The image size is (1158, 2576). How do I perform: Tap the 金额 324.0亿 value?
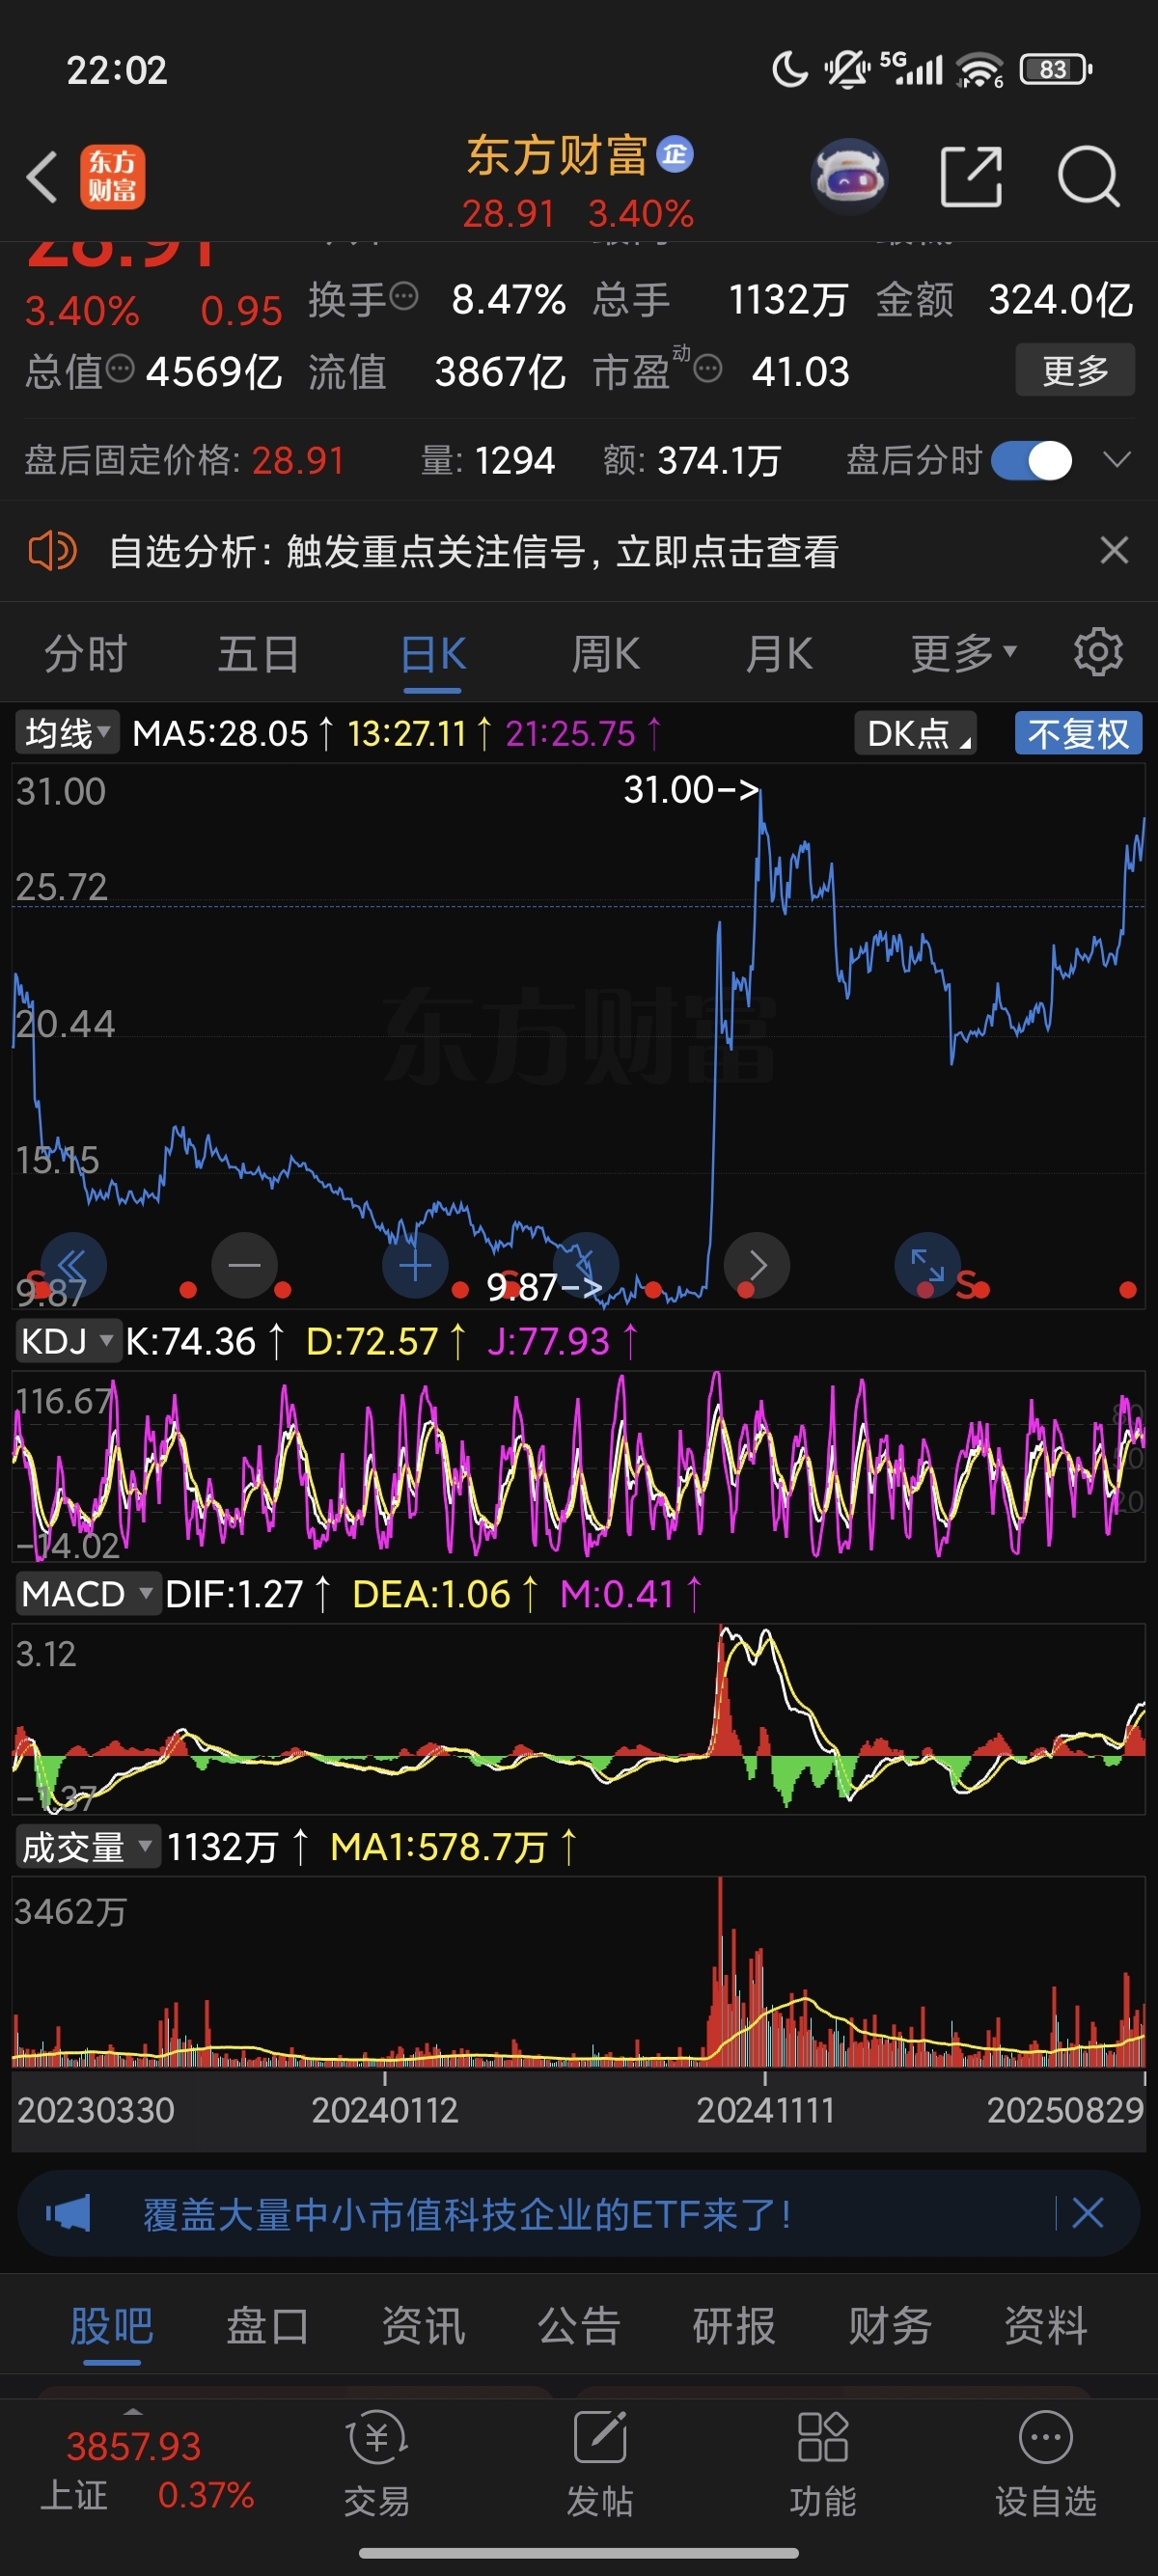[1061, 299]
